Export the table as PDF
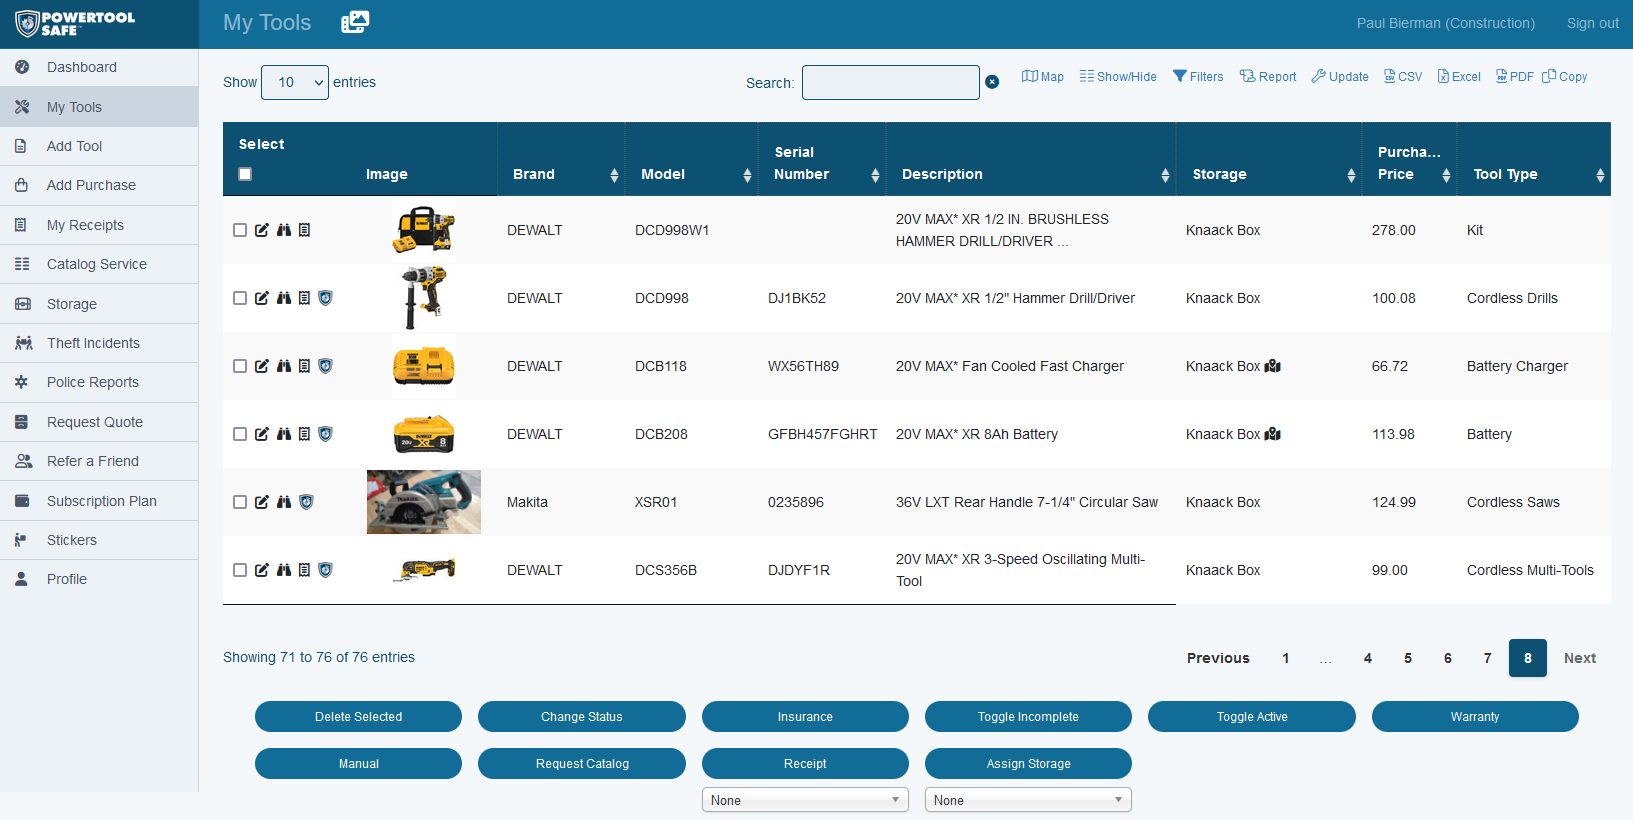Image resolution: width=1633 pixels, height=820 pixels. [x=1514, y=76]
